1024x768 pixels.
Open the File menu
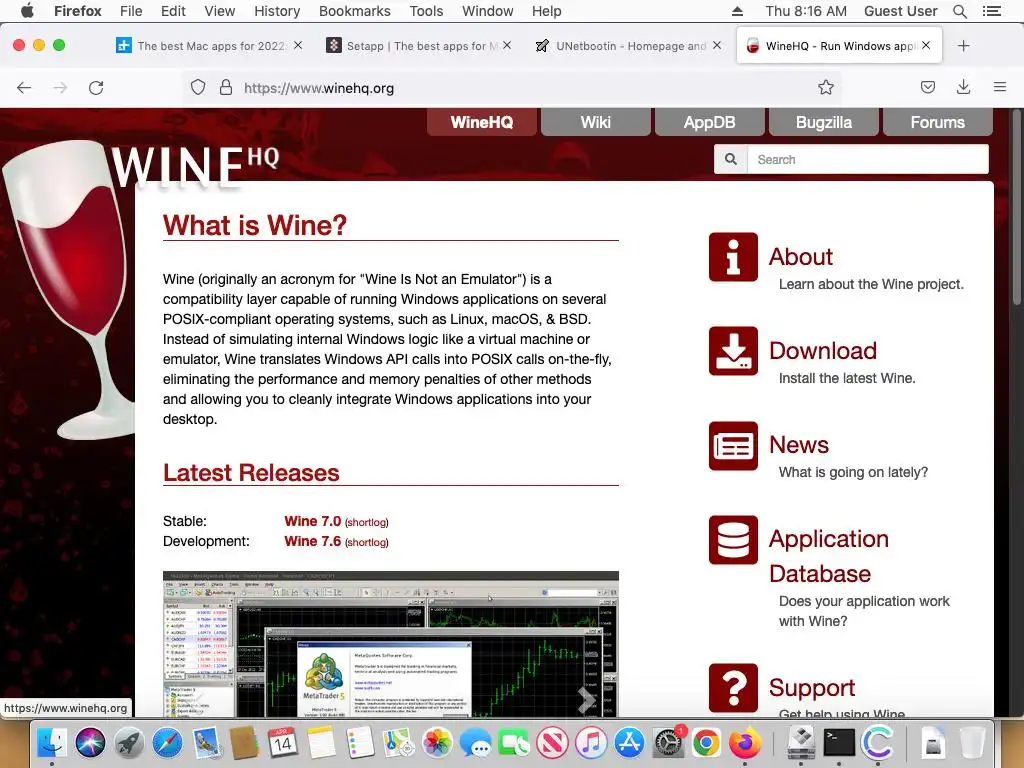pos(131,11)
